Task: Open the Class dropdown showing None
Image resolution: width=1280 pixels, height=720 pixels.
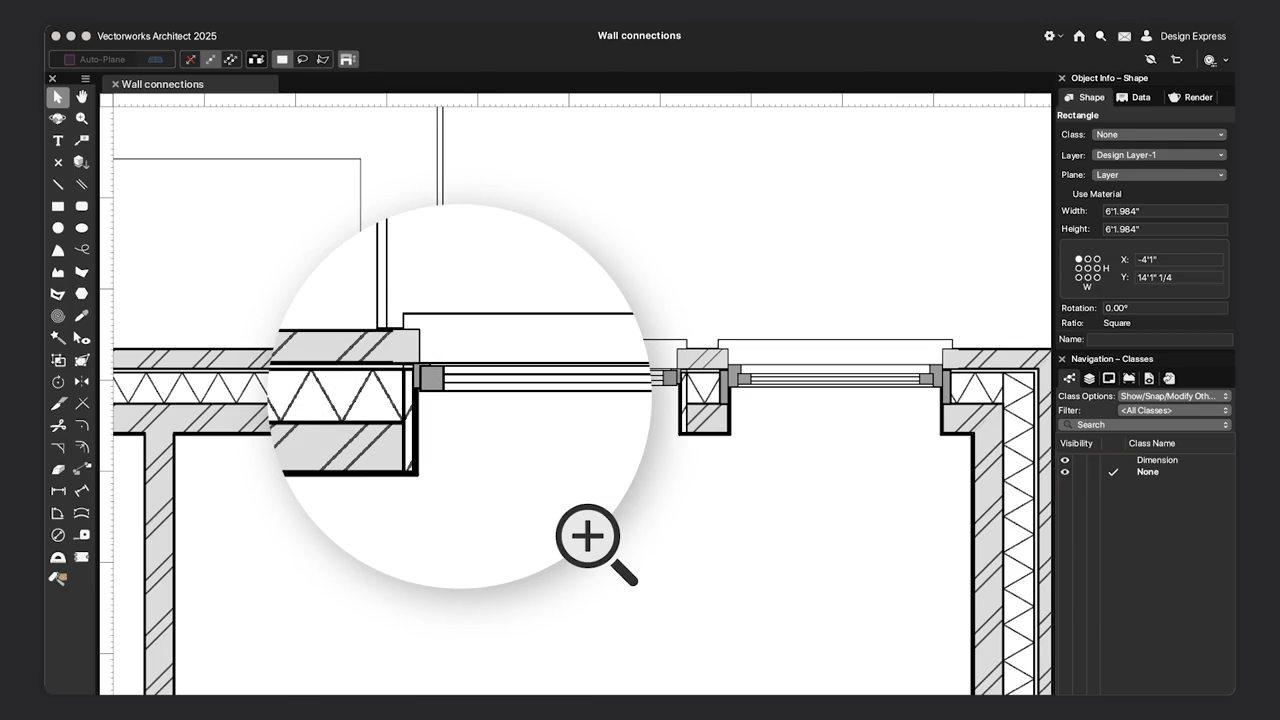Action: point(1159,134)
